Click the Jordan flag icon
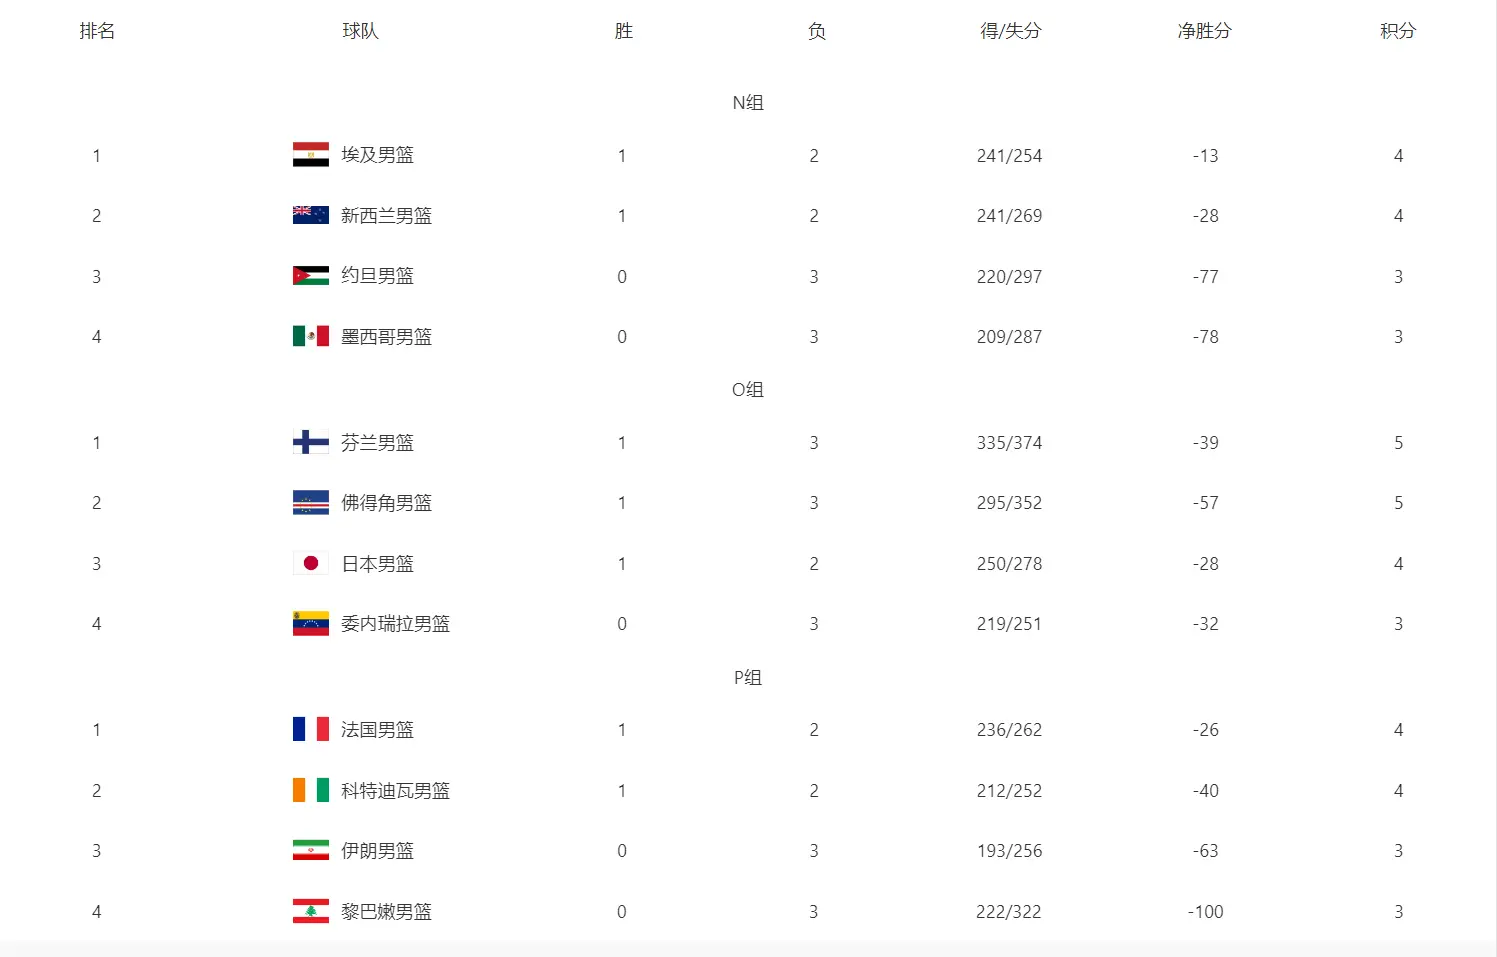This screenshot has height=957, width=1497. [x=310, y=276]
